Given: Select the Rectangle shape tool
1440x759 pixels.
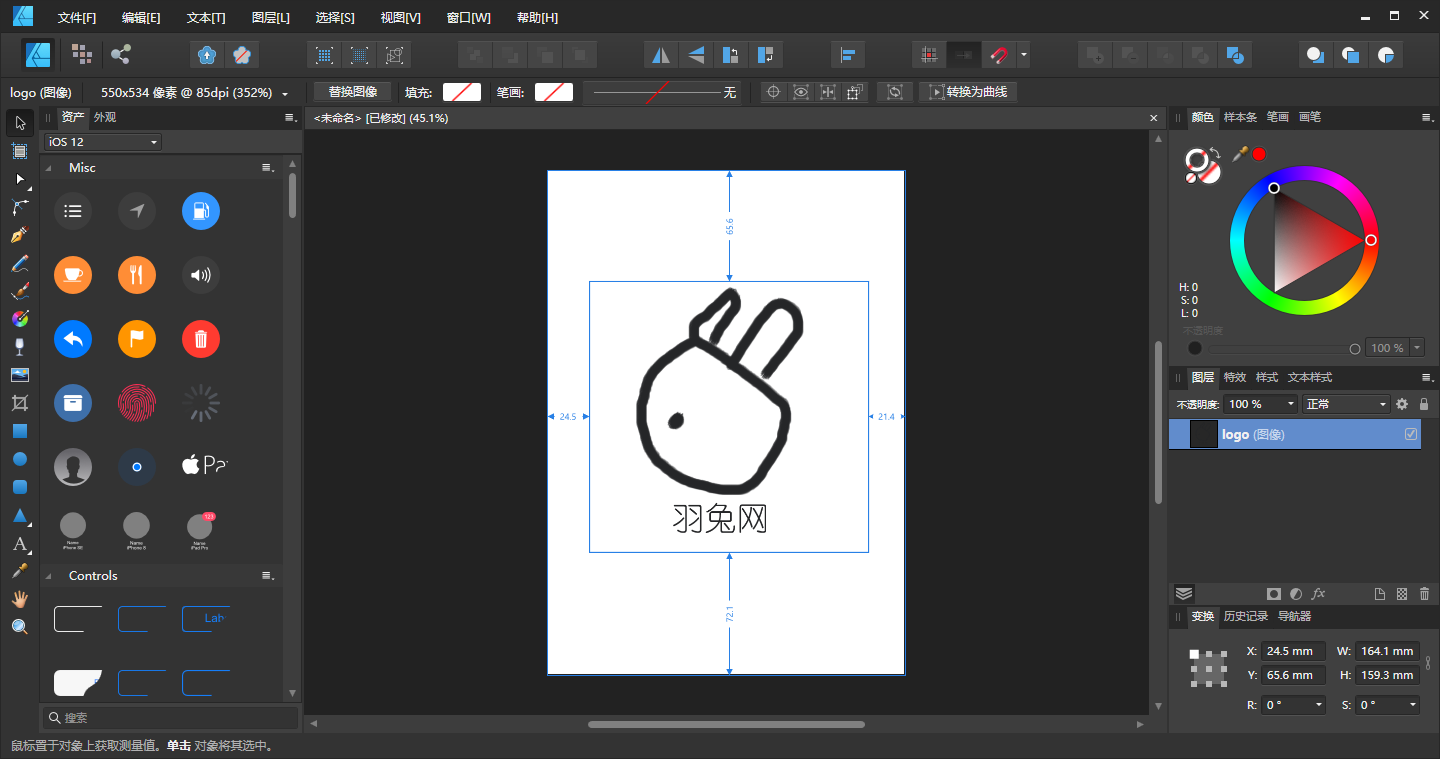Looking at the screenshot, I should pos(20,431).
